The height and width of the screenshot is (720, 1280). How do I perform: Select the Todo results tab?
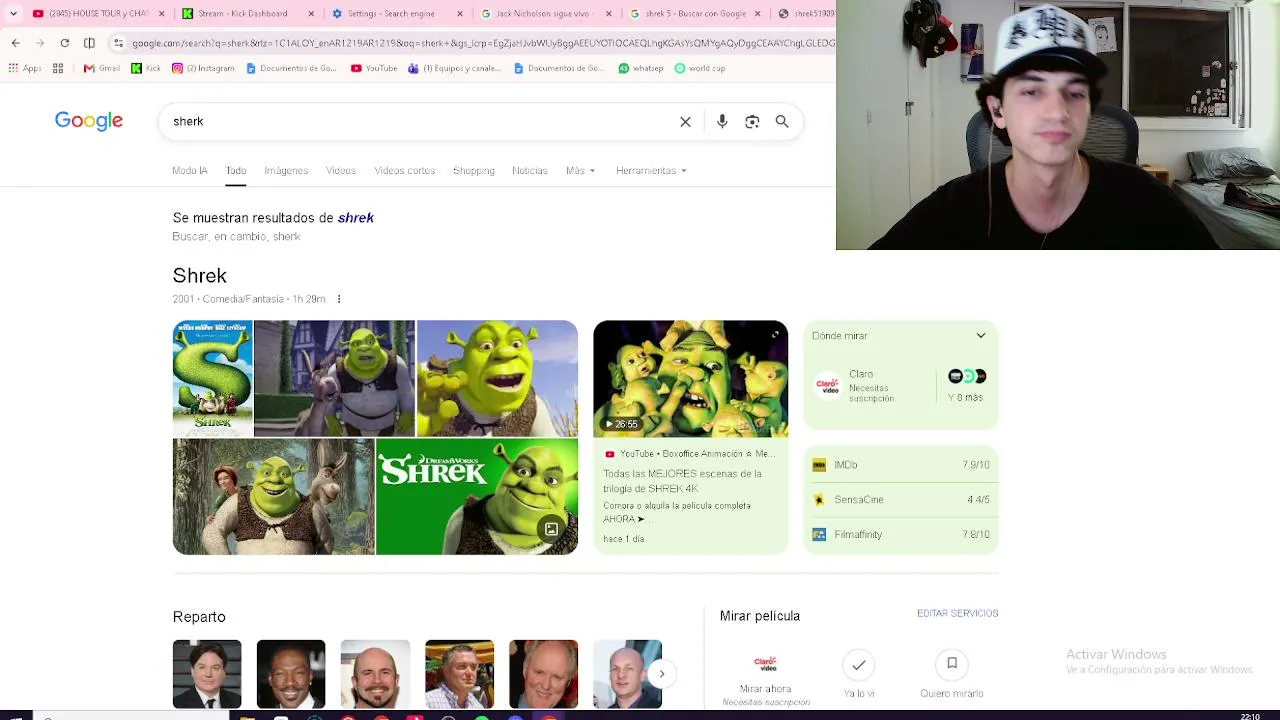pos(236,170)
